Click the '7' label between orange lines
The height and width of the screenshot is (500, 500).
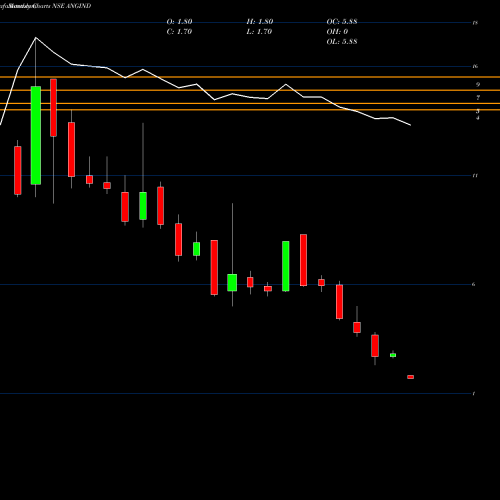(x=478, y=98)
